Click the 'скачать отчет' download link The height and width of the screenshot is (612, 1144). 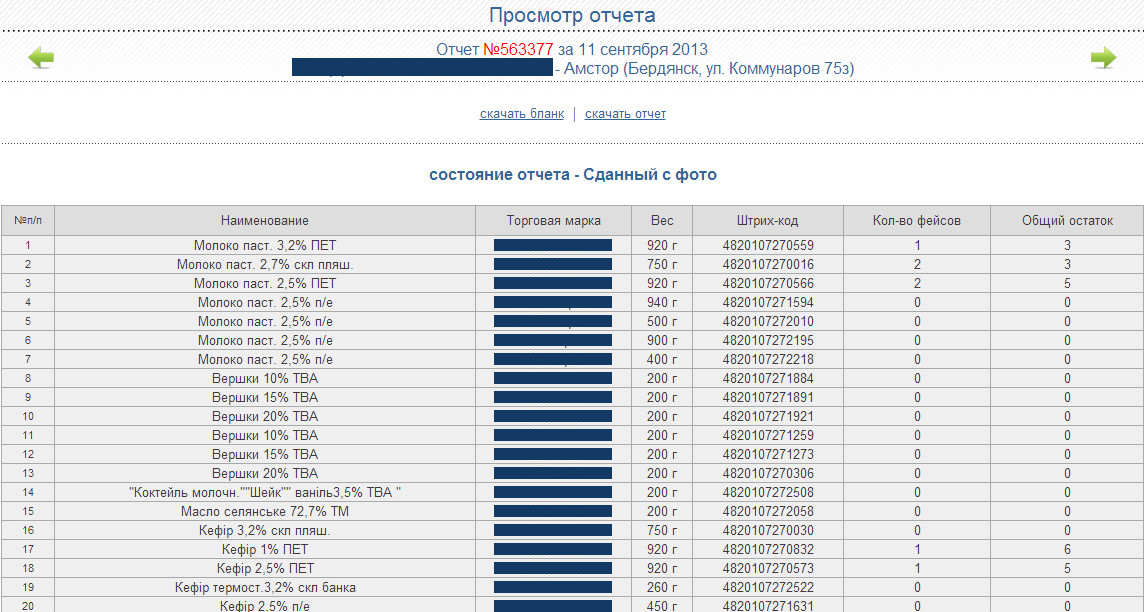(625, 114)
